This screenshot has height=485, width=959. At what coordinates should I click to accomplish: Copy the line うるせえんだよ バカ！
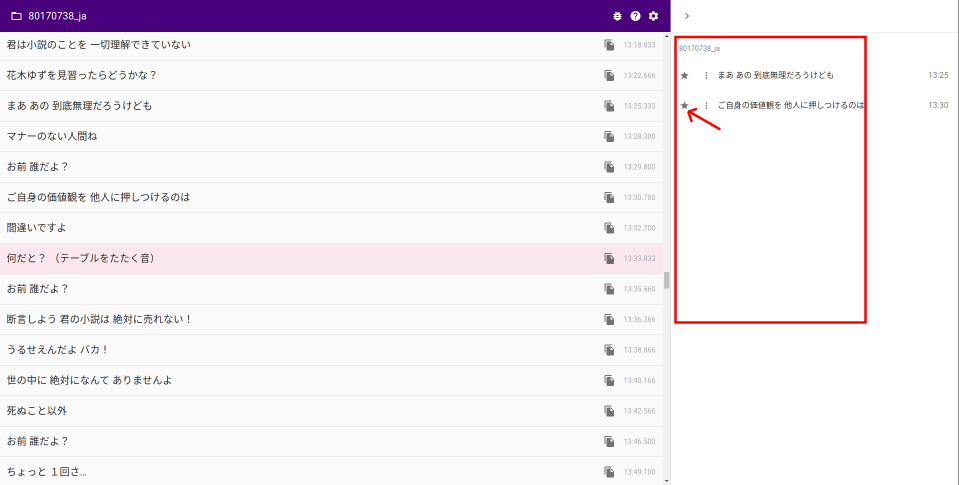[x=609, y=350]
